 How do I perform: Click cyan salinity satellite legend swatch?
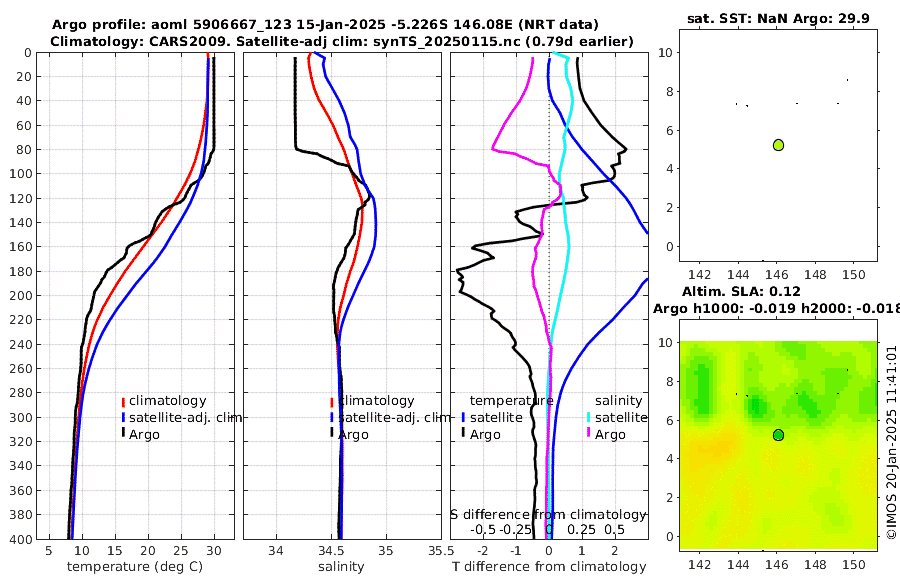pyautogui.click(x=588, y=417)
